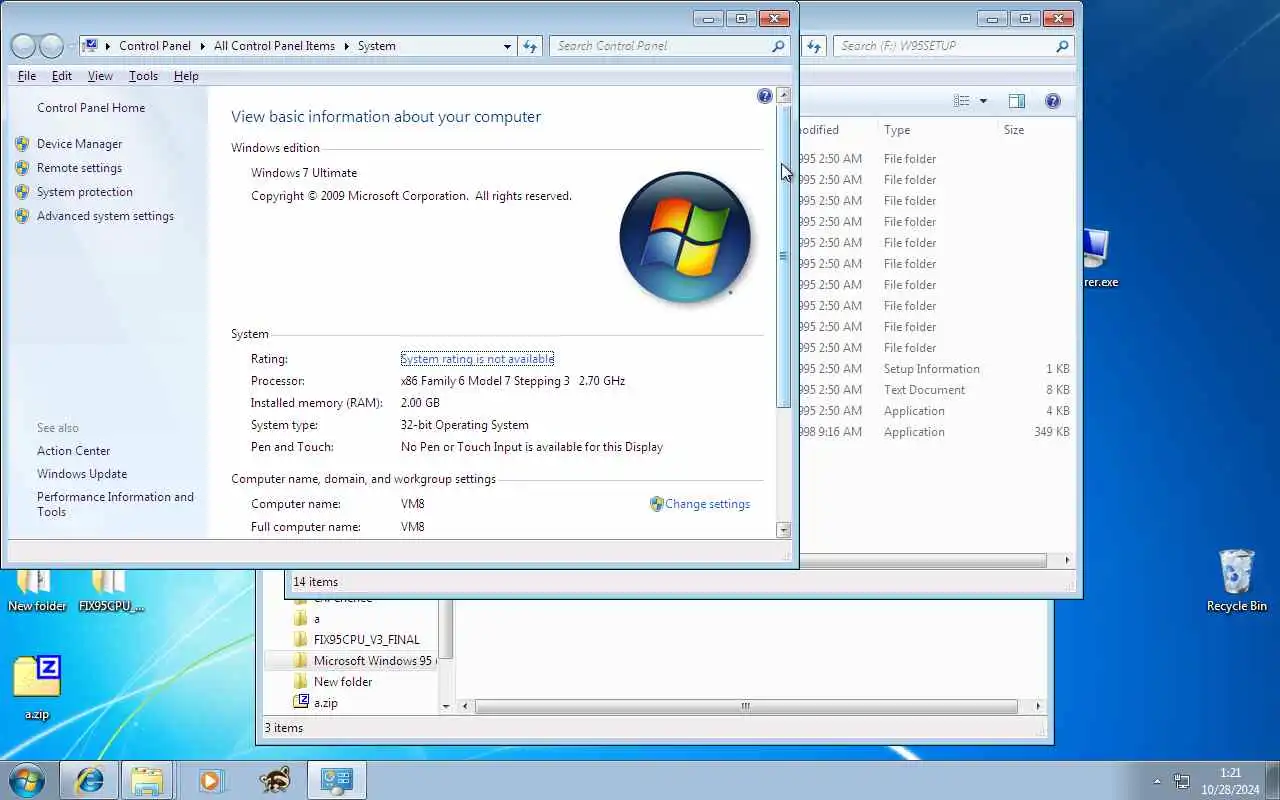Open the Recycle Bin on desktop
The height and width of the screenshot is (800, 1280).
pyautogui.click(x=1236, y=580)
